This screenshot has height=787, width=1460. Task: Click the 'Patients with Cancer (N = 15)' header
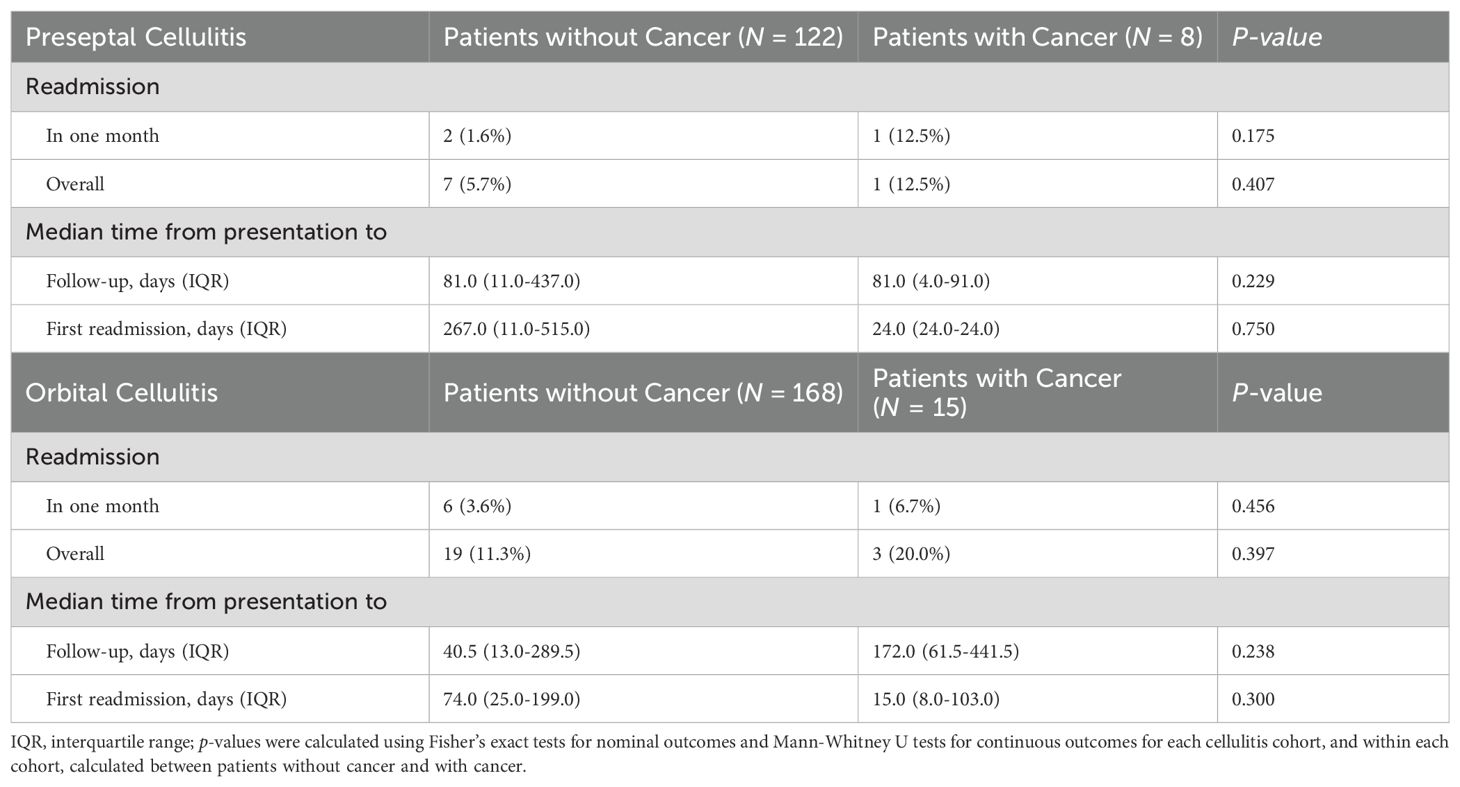pos(997,392)
